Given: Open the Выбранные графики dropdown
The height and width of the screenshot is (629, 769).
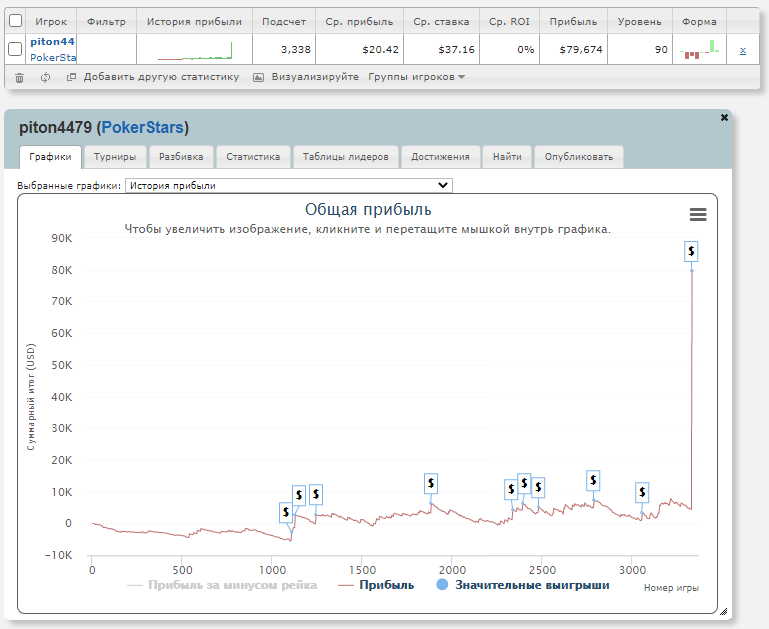Looking at the screenshot, I should 289,185.
